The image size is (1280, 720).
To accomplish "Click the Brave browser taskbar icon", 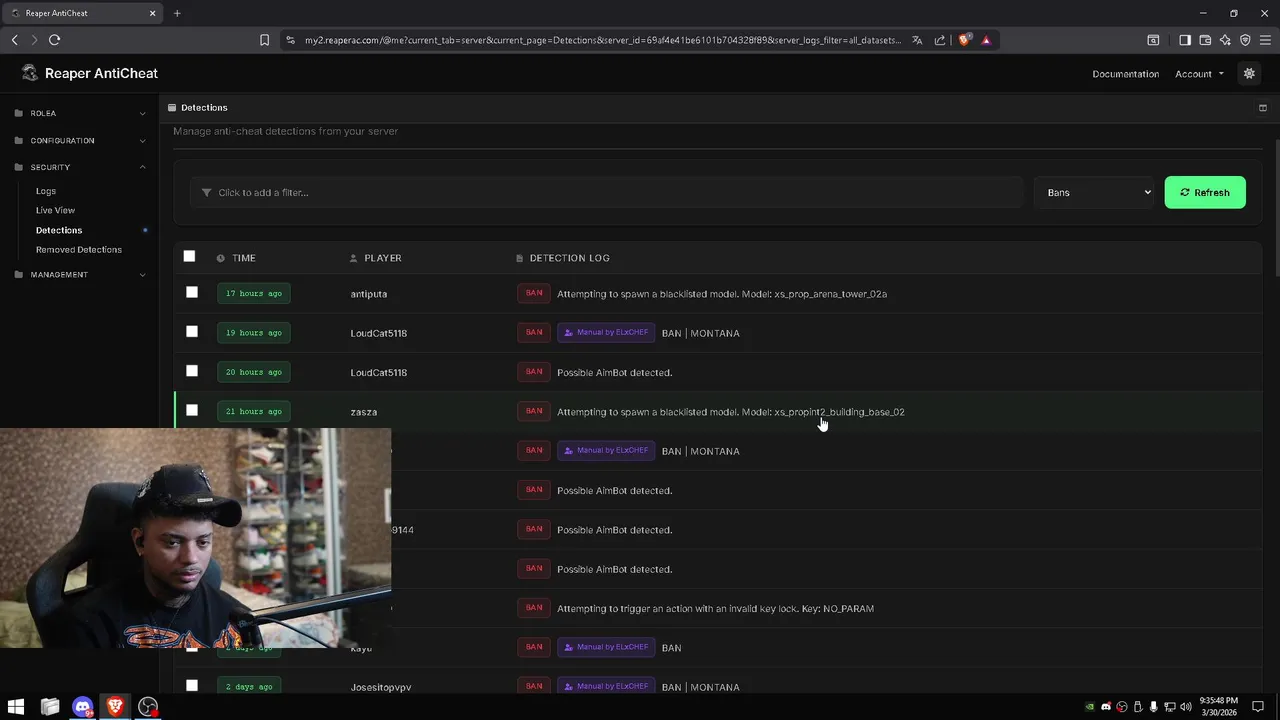I will (x=115, y=707).
